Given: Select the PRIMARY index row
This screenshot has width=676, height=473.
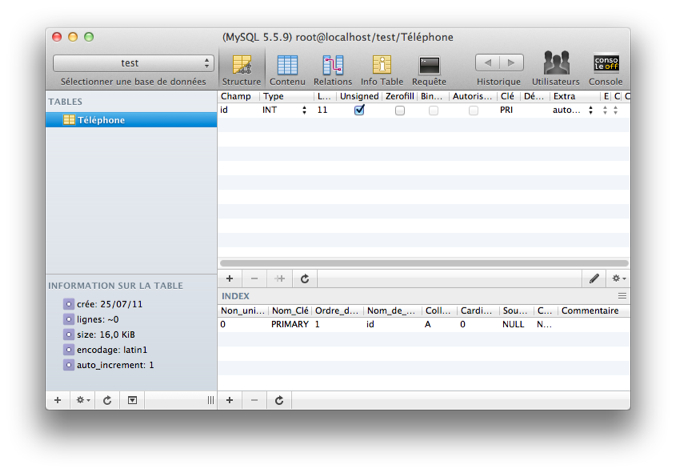Looking at the screenshot, I should [424, 324].
